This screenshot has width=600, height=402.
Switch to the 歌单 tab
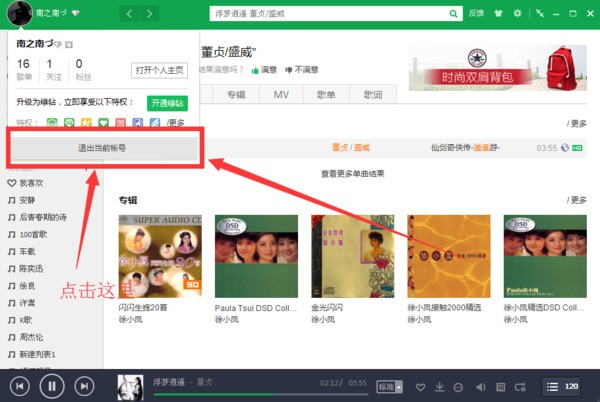pyautogui.click(x=326, y=94)
